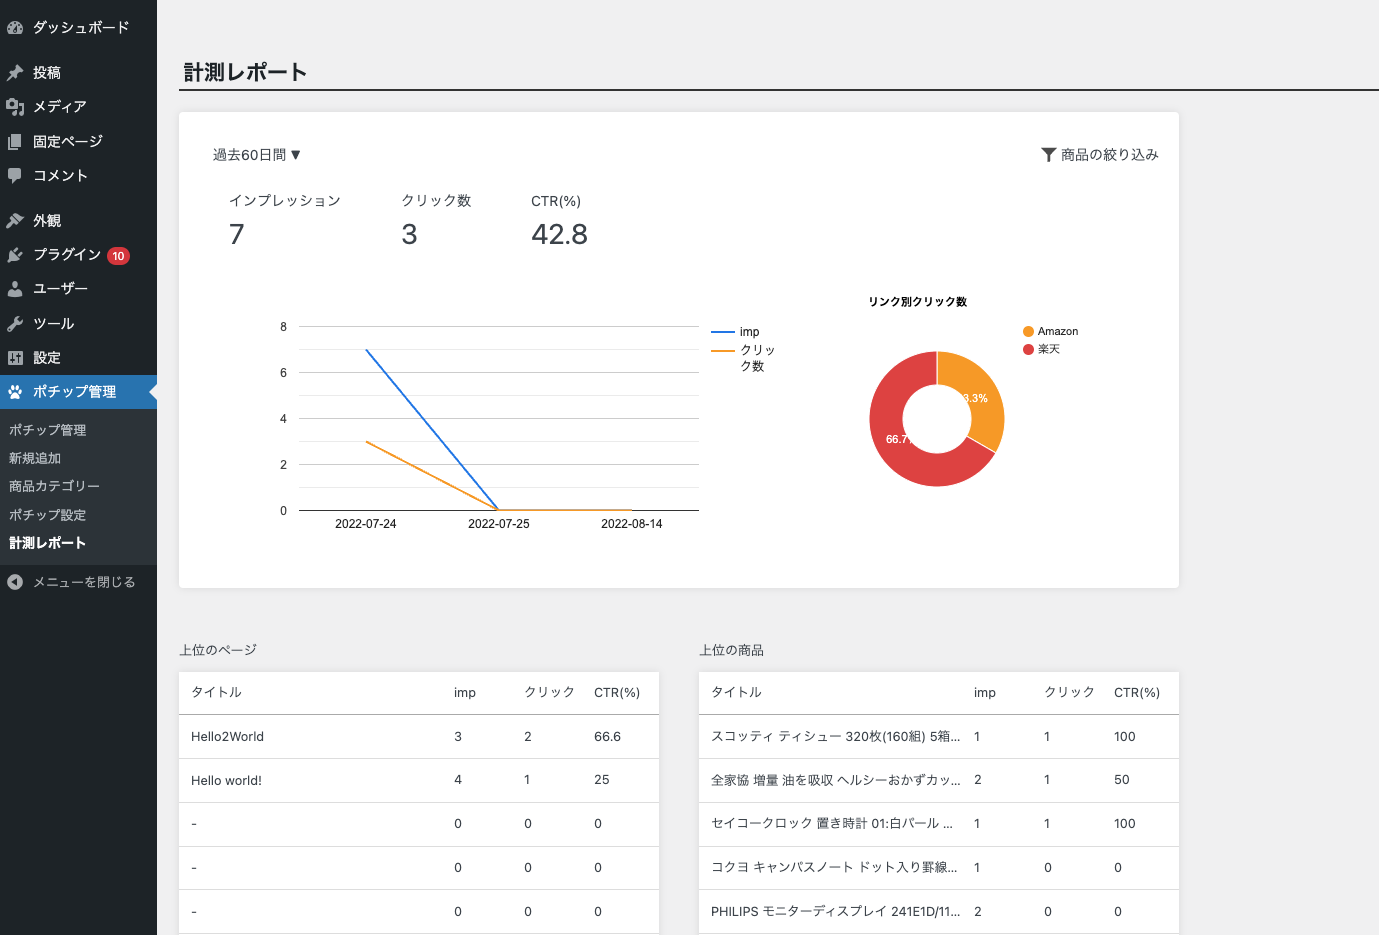Open the Hello world! page link

coord(228,780)
